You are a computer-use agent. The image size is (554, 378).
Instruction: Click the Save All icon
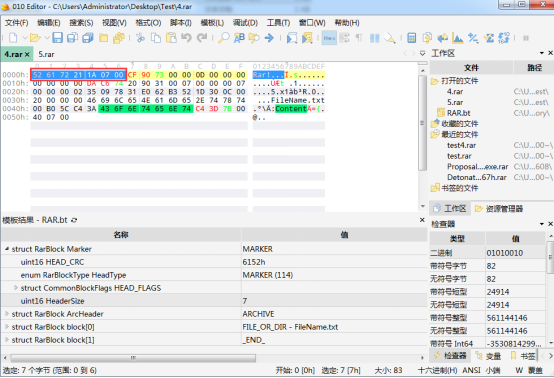pyautogui.click(x=88, y=37)
